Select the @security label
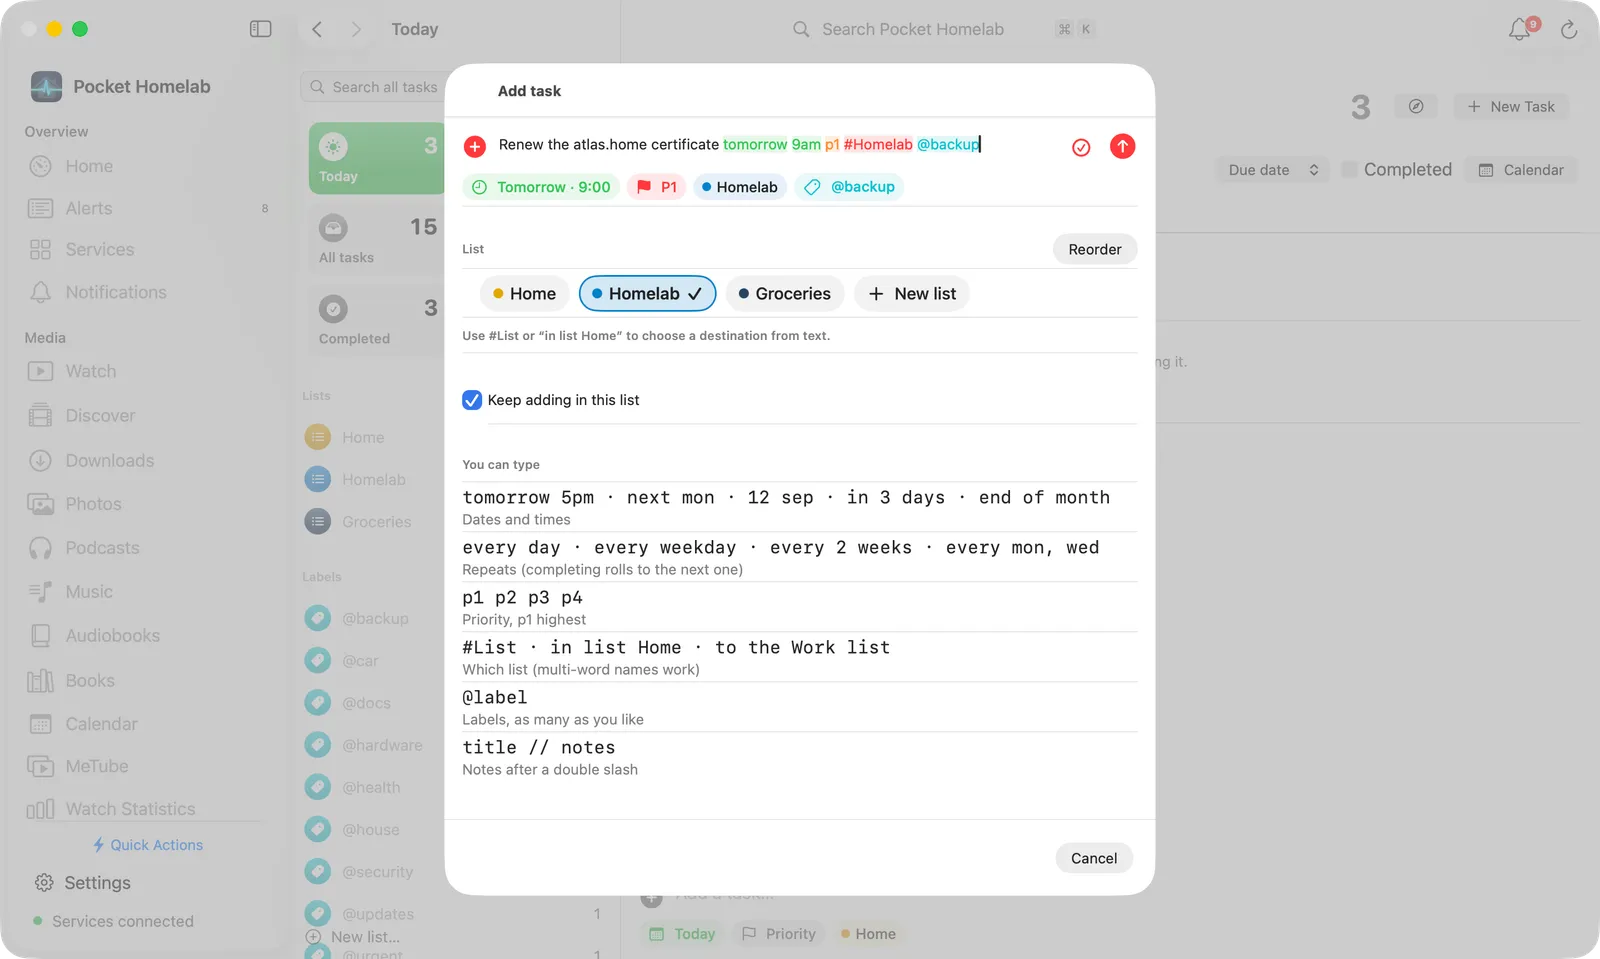The height and width of the screenshot is (959, 1600). [377, 872]
